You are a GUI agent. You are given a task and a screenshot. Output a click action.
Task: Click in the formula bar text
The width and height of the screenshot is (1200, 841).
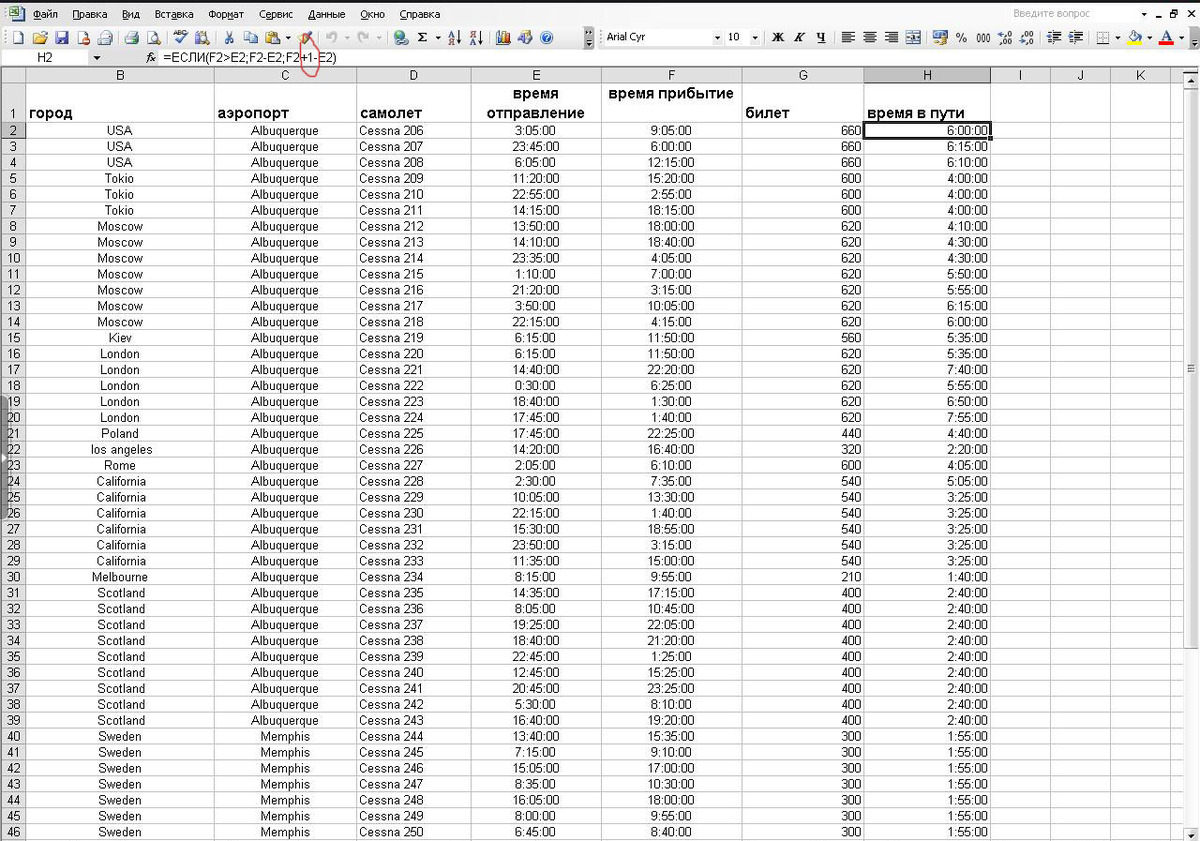250,58
